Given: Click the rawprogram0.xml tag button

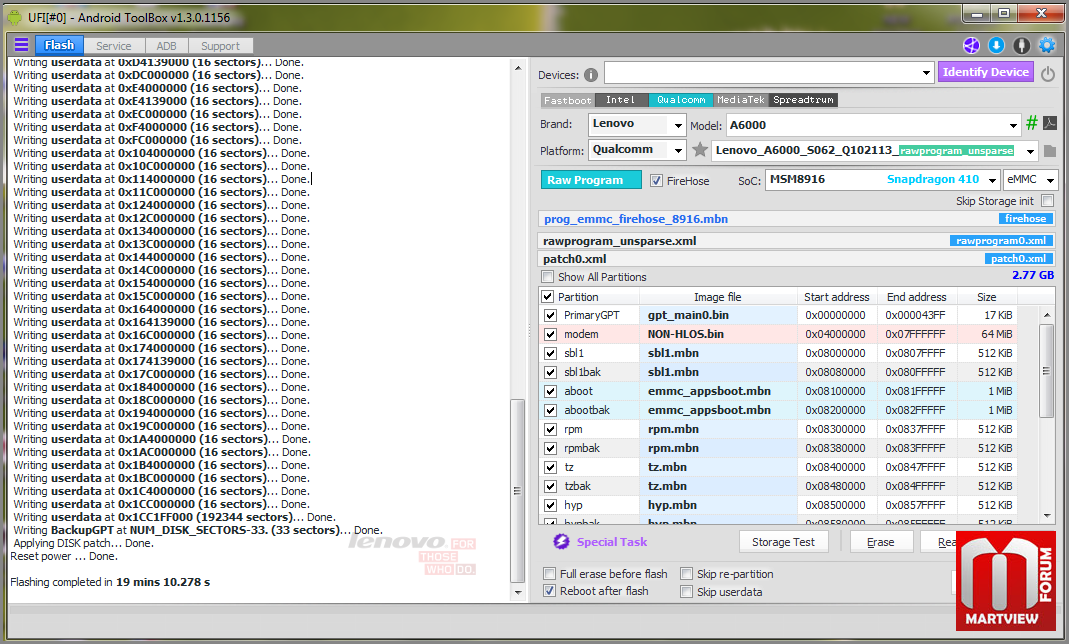Looking at the screenshot, I should point(1001,241).
